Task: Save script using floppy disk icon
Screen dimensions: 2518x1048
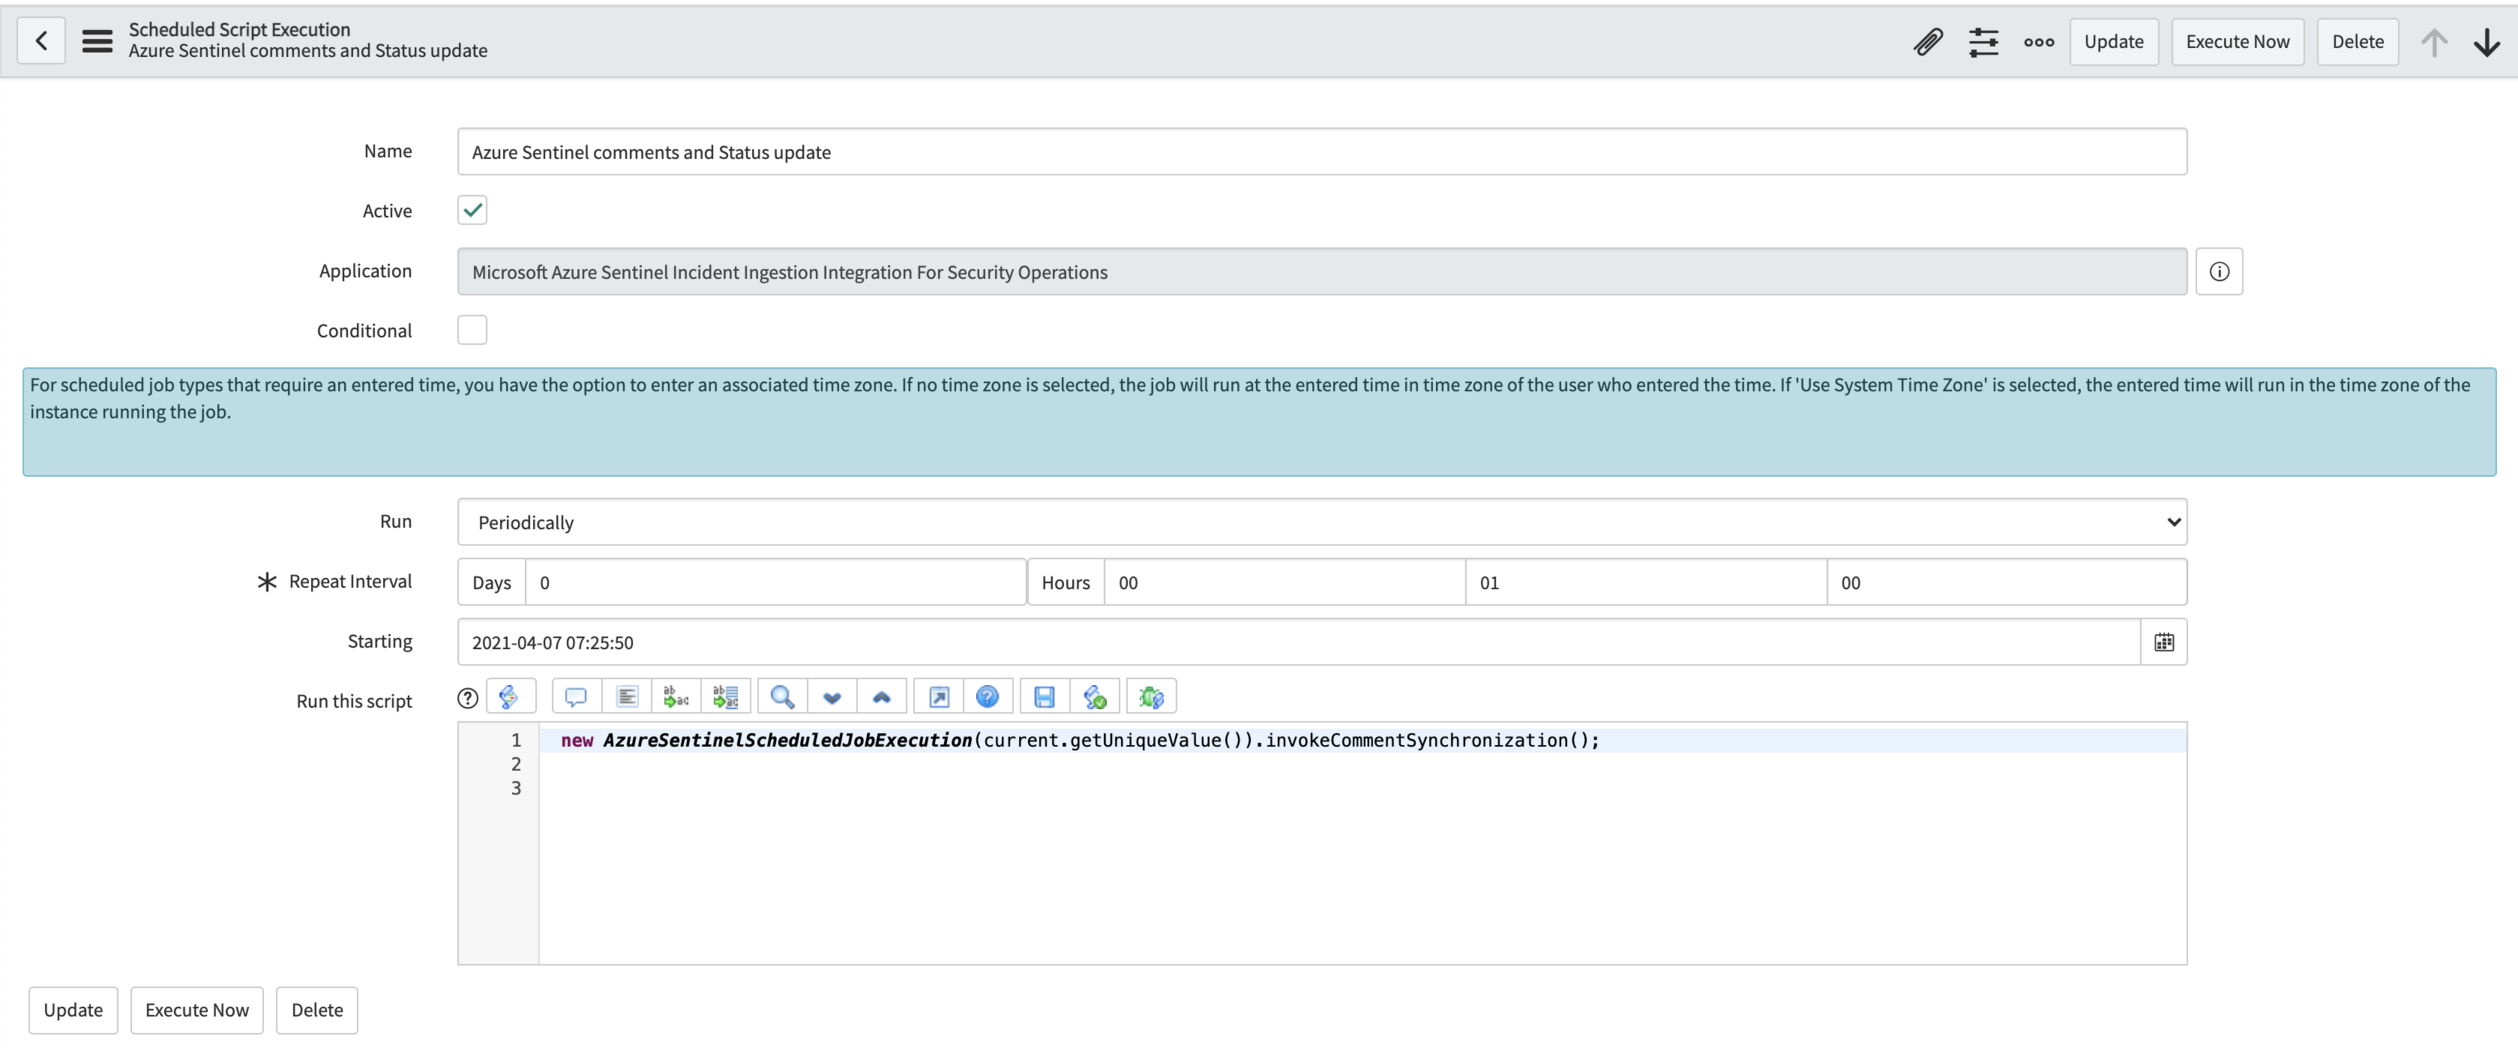Action: click(1044, 697)
